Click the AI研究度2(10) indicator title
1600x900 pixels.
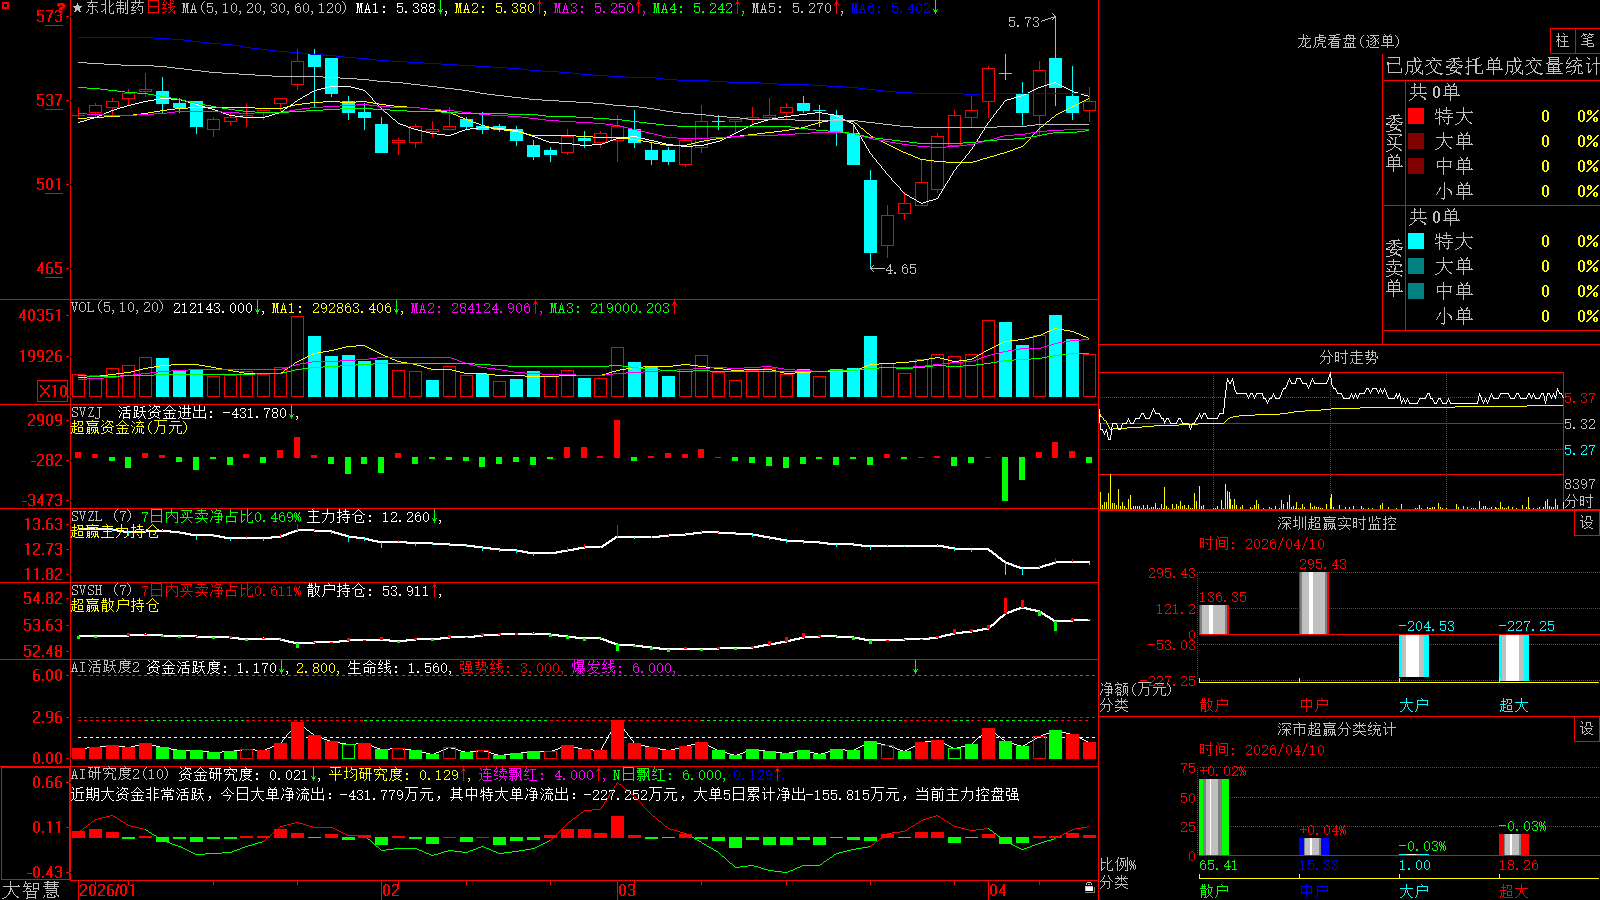tap(120, 774)
